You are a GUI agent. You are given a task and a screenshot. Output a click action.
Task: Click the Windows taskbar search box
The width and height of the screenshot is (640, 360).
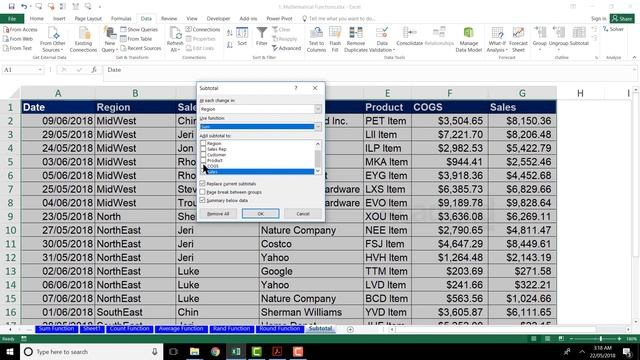pos(92,351)
